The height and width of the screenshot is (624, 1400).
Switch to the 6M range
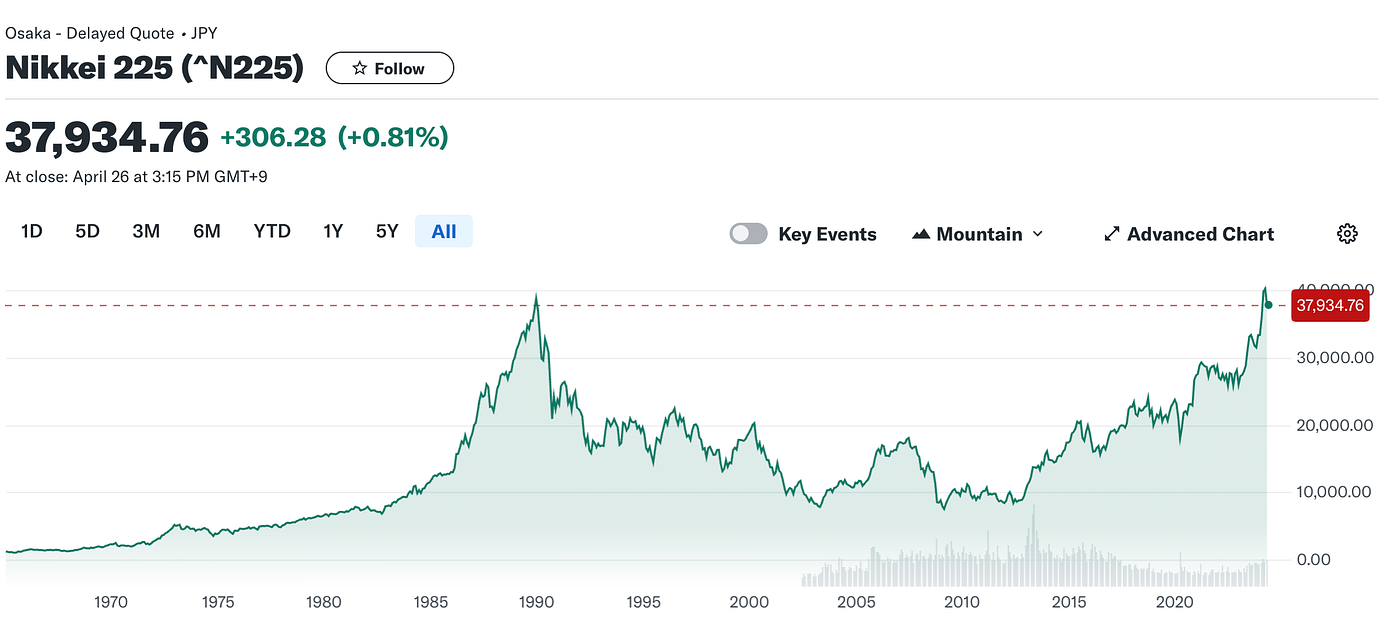pyautogui.click(x=207, y=232)
